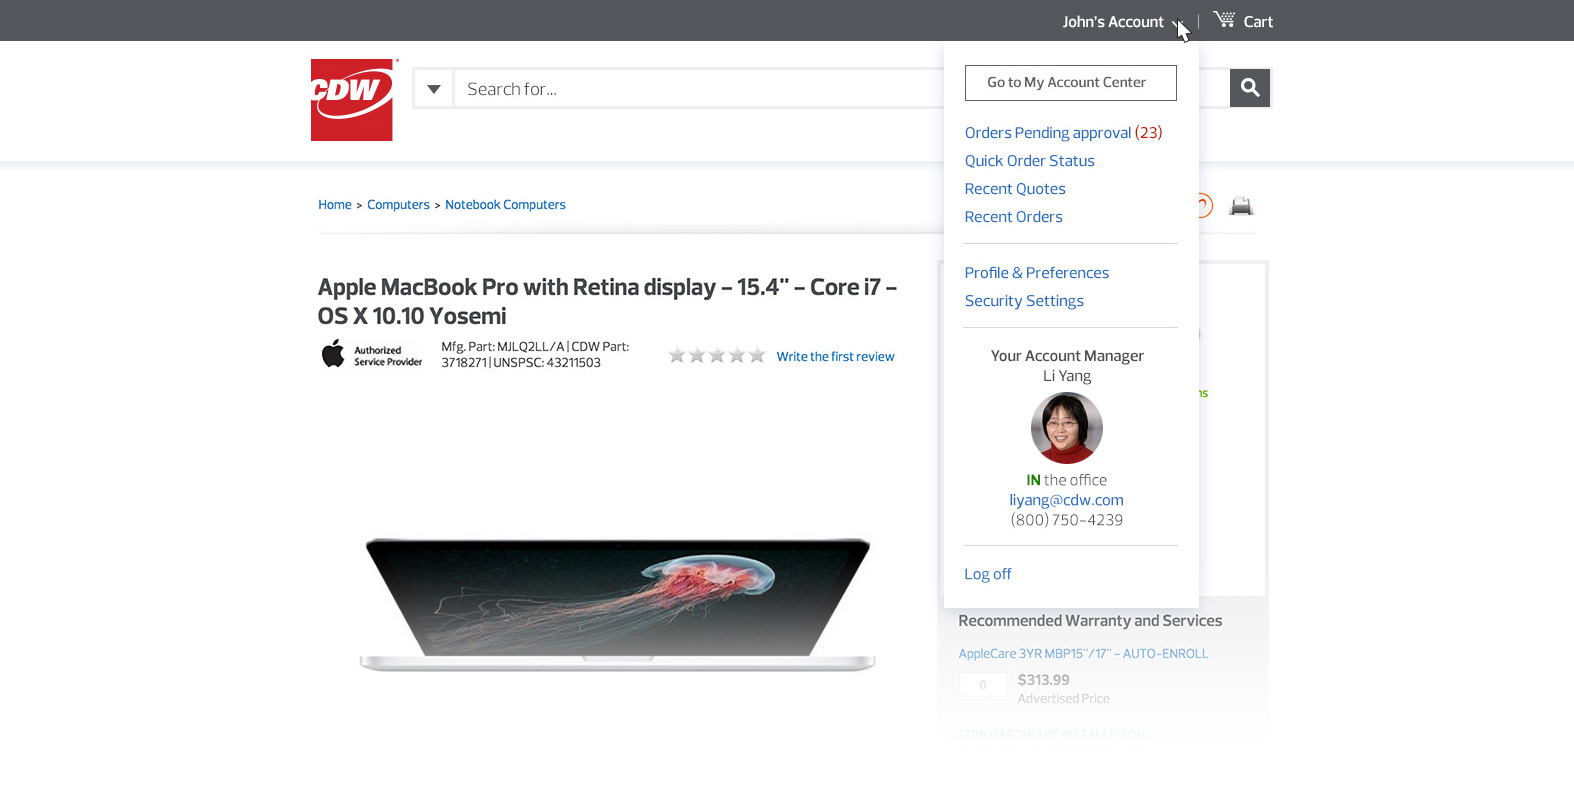
Task: Expand the search category dropdown arrow
Action: [x=434, y=89]
